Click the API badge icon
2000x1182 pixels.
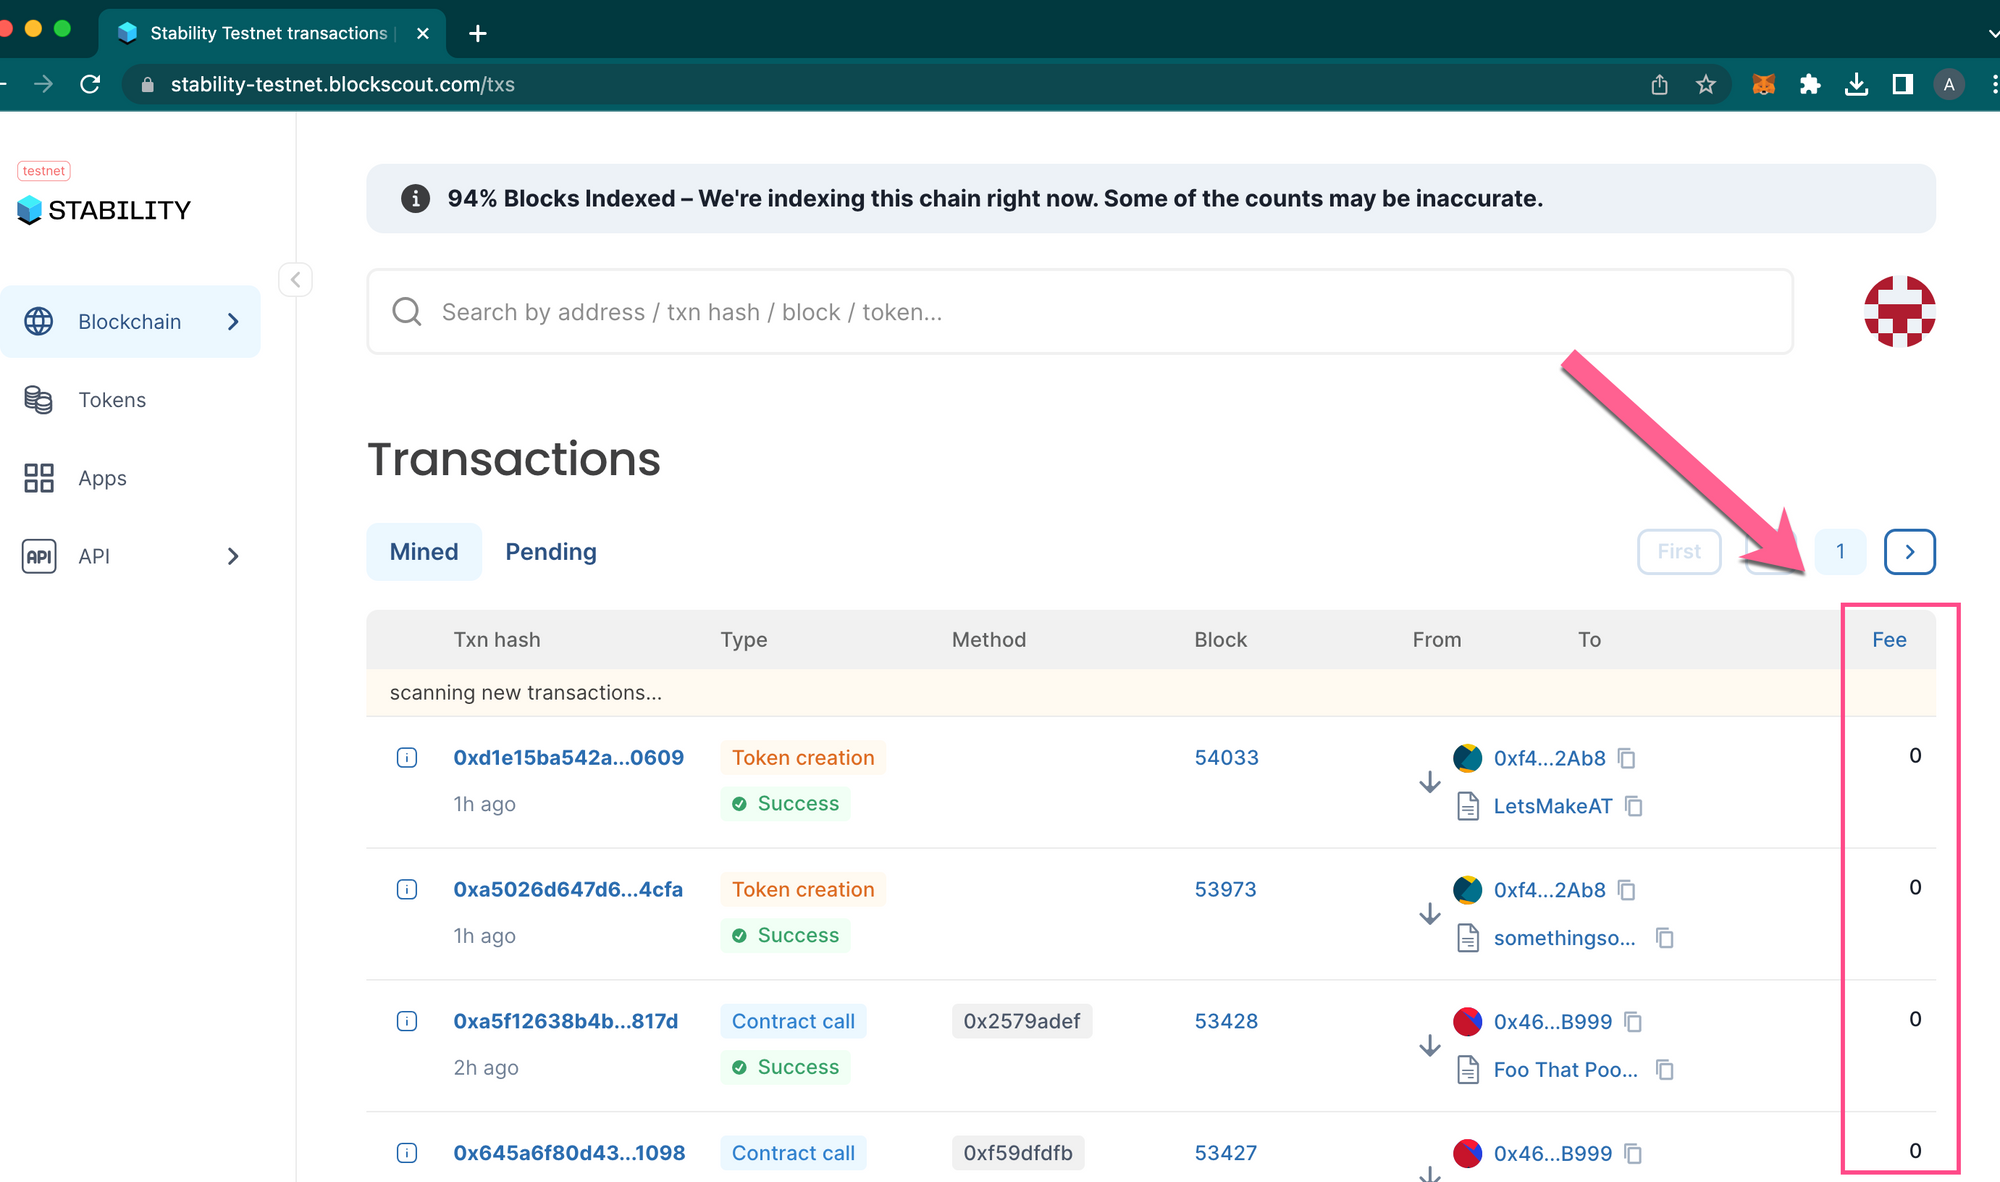pos(39,556)
